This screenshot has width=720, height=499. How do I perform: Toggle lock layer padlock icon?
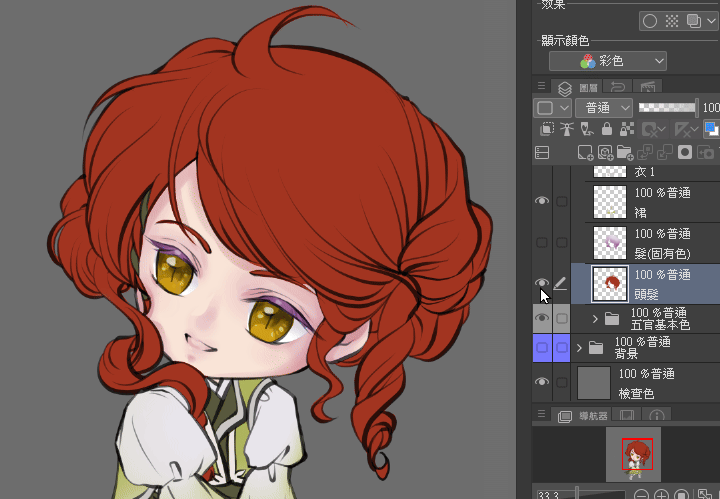click(607, 129)
